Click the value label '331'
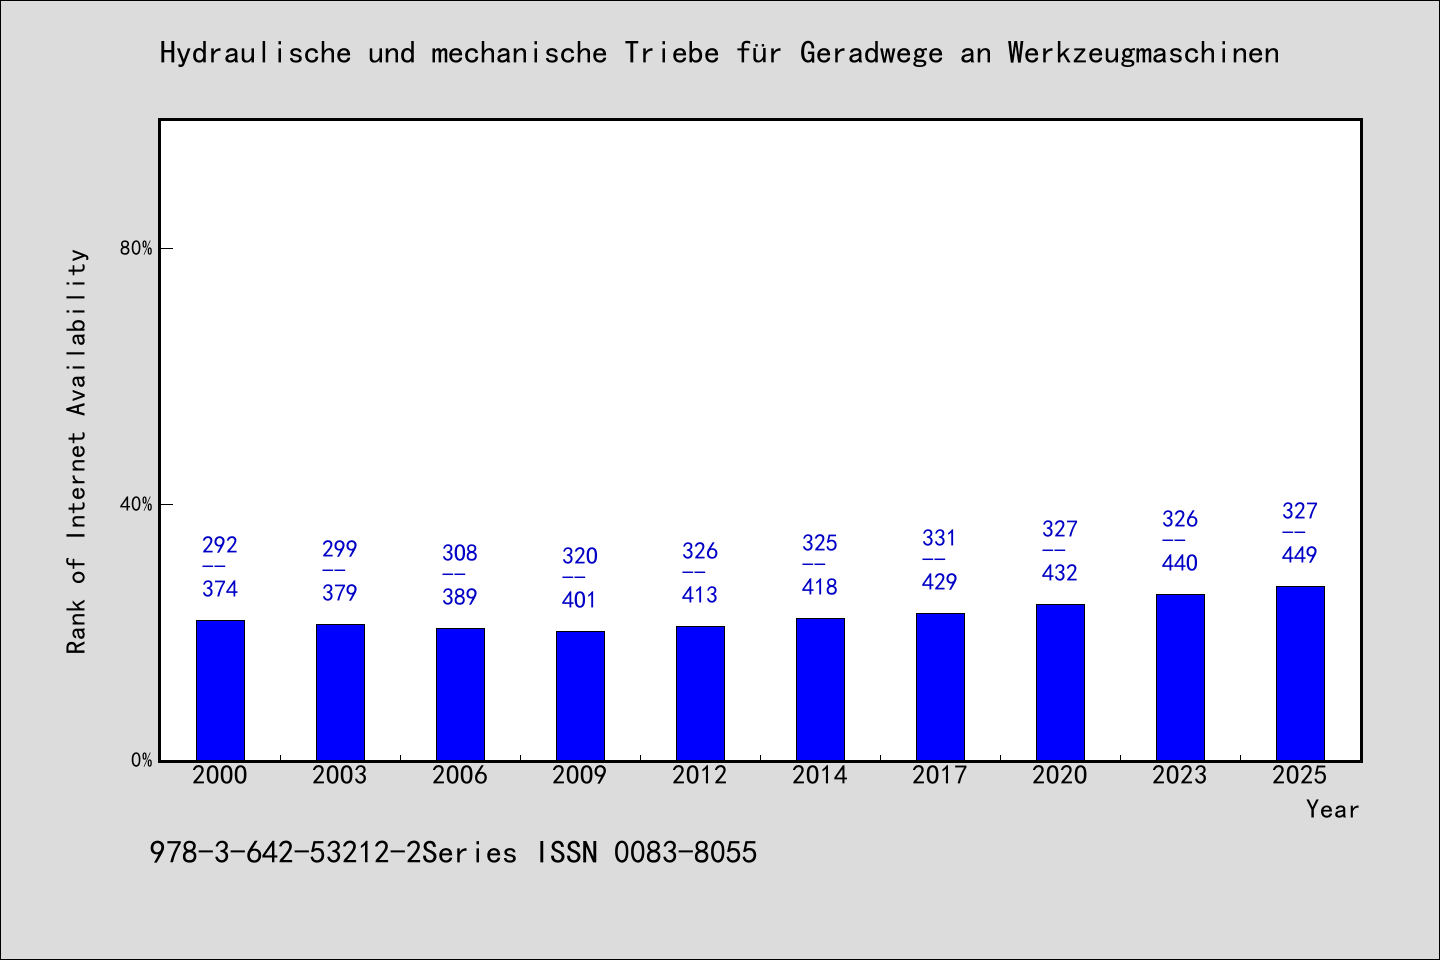The height and width of the screenshot is (960, 1440). coord(940,538)
